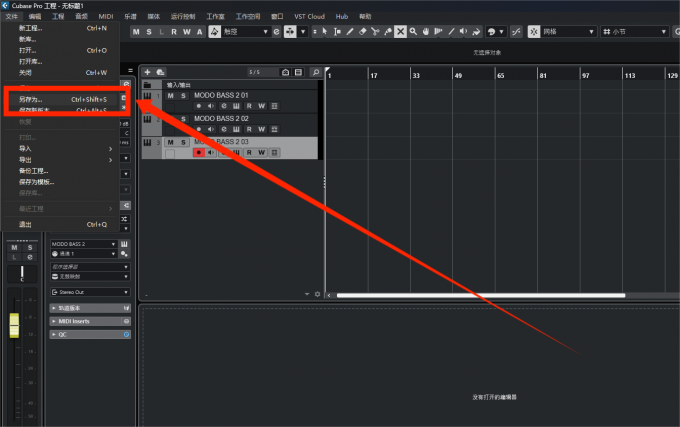Select the Time Warp tool

point(438,32)
